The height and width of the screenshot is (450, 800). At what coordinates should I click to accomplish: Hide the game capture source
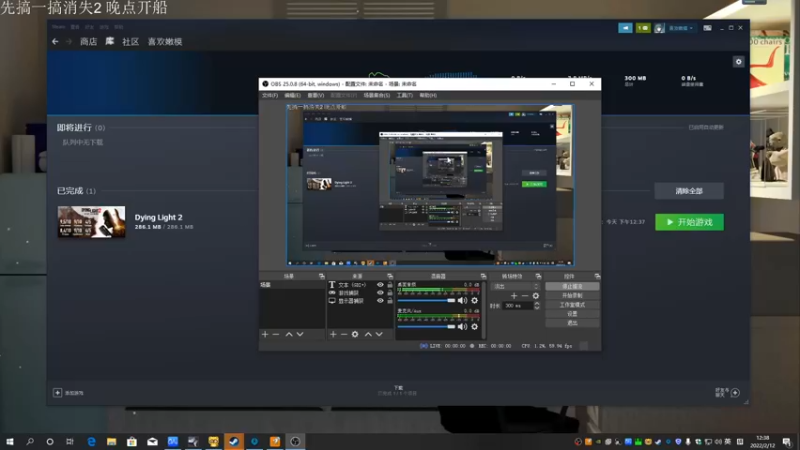coord(380,293)
